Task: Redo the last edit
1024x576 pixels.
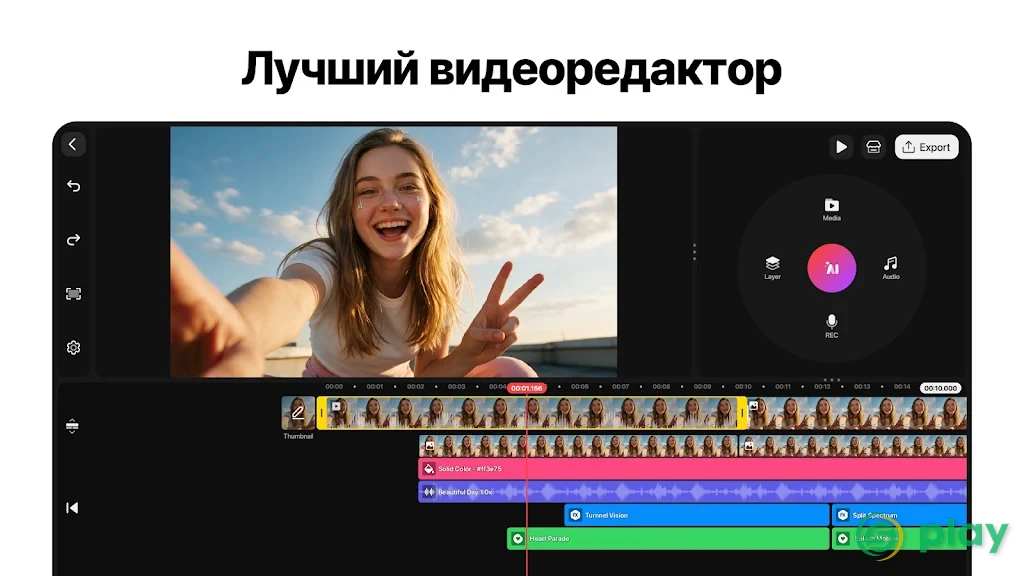Action: tap(73, 240)
